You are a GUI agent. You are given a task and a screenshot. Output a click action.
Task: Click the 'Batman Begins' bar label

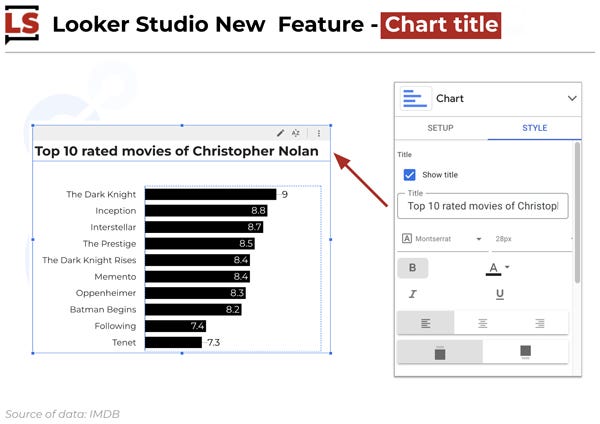point(103,310)
